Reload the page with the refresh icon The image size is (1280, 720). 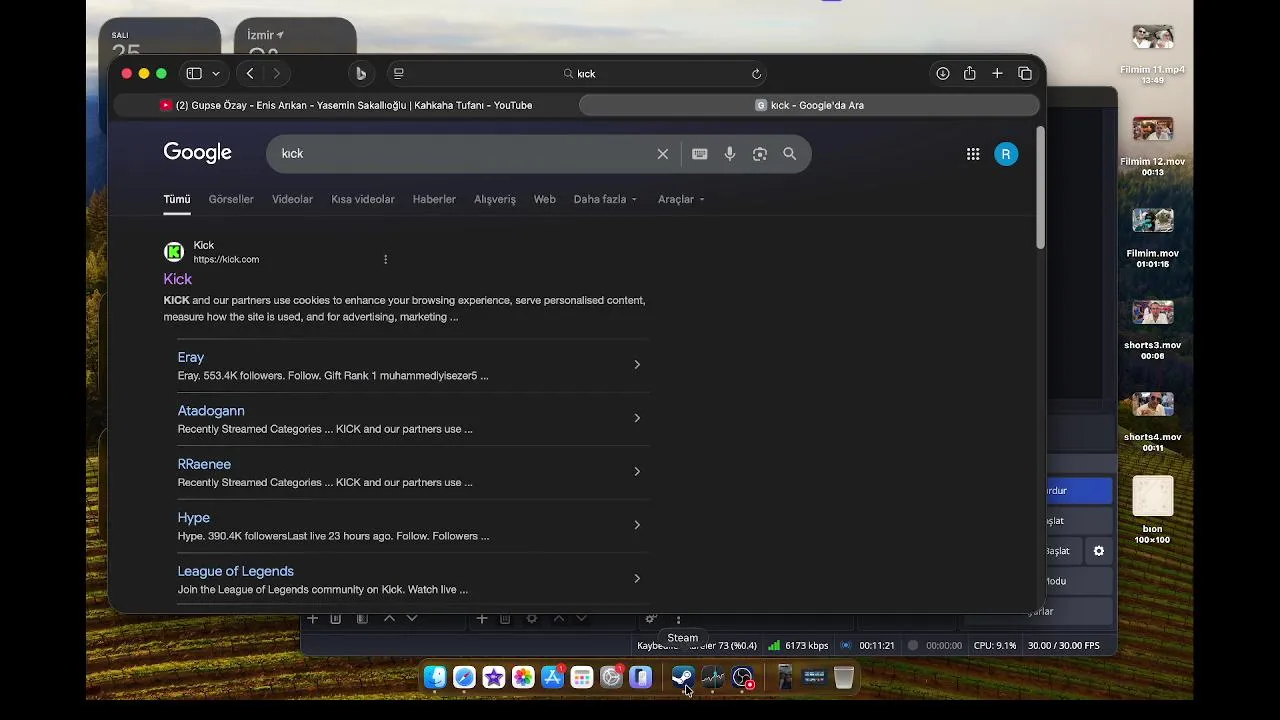[x=756, y=73]
